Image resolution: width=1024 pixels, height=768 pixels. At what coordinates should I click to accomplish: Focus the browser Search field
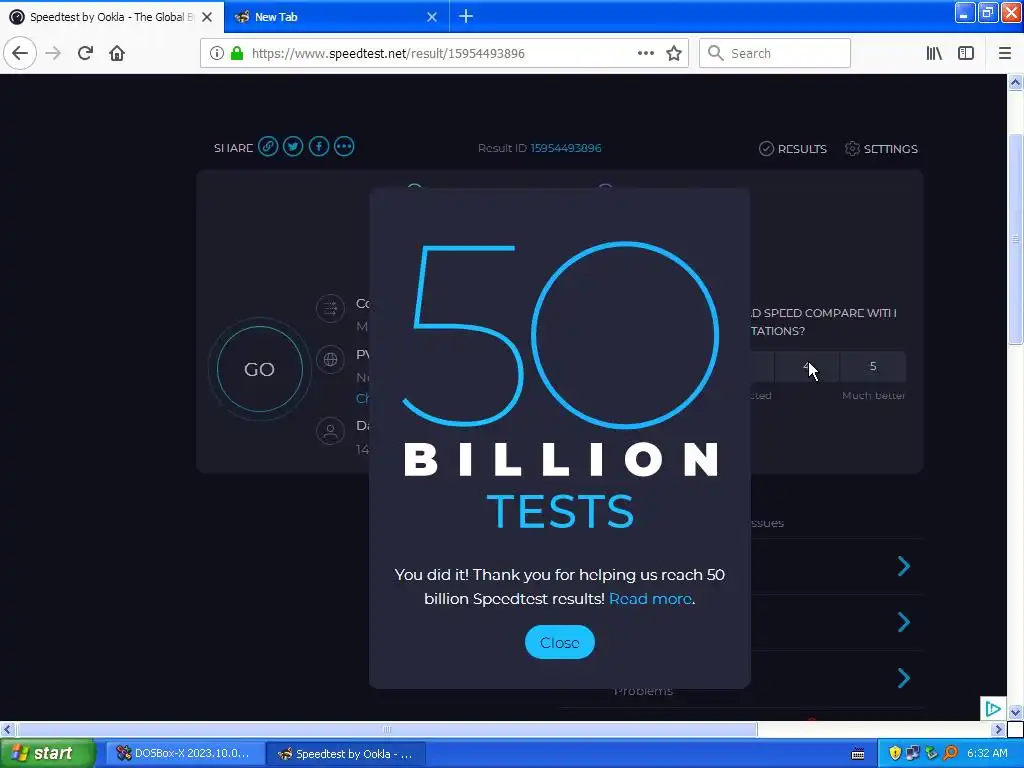tap(775, 54)
